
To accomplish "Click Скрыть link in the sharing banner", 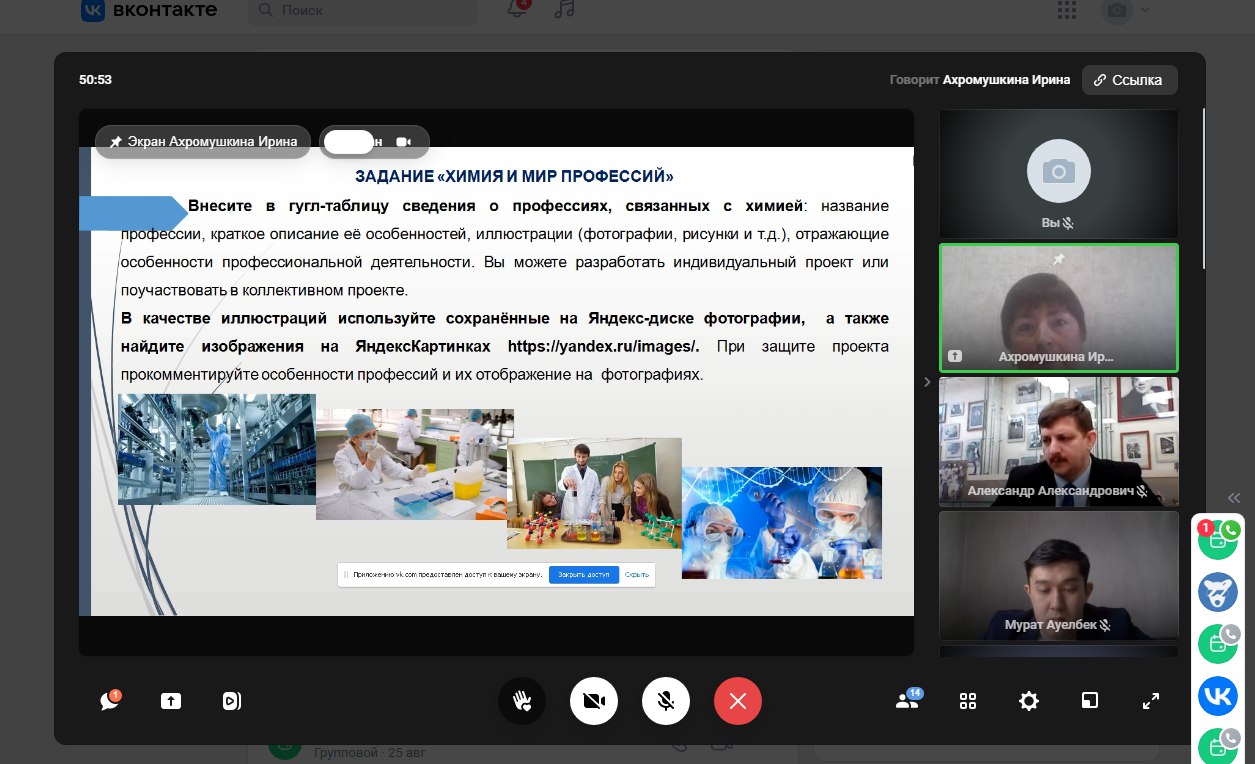I will tap(637, 575).
